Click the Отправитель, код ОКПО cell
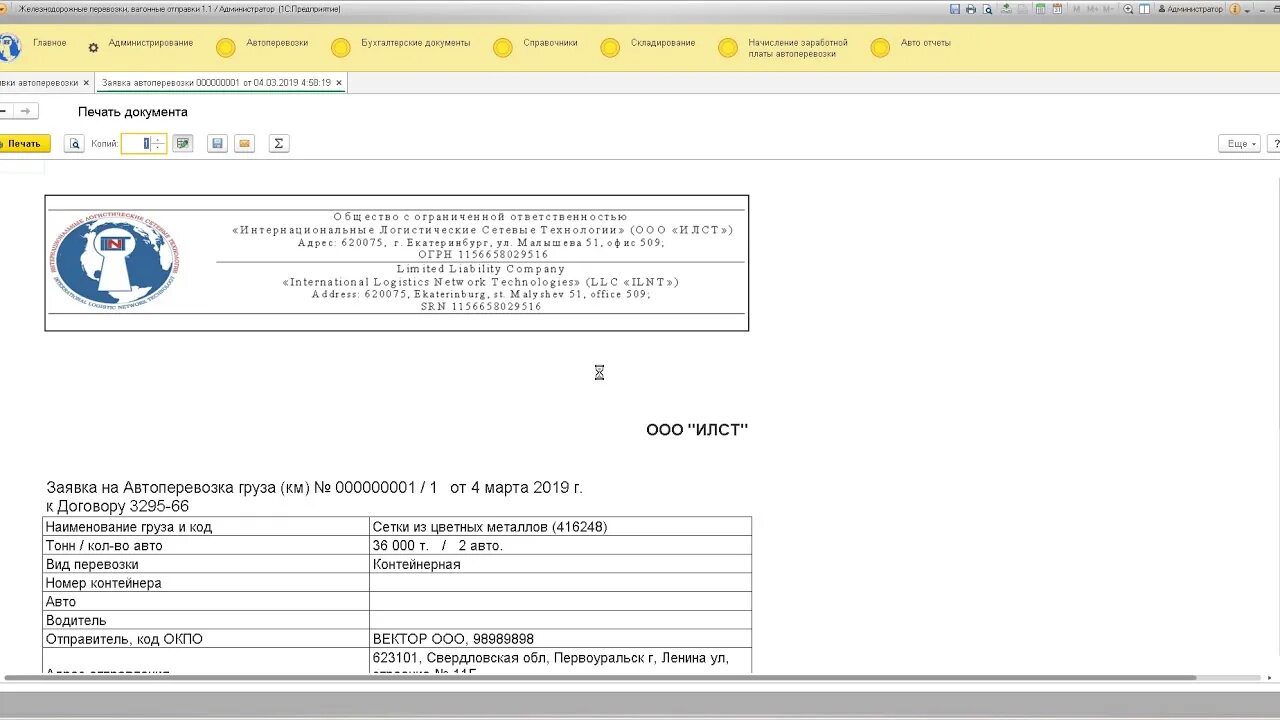 pos(206,639)
